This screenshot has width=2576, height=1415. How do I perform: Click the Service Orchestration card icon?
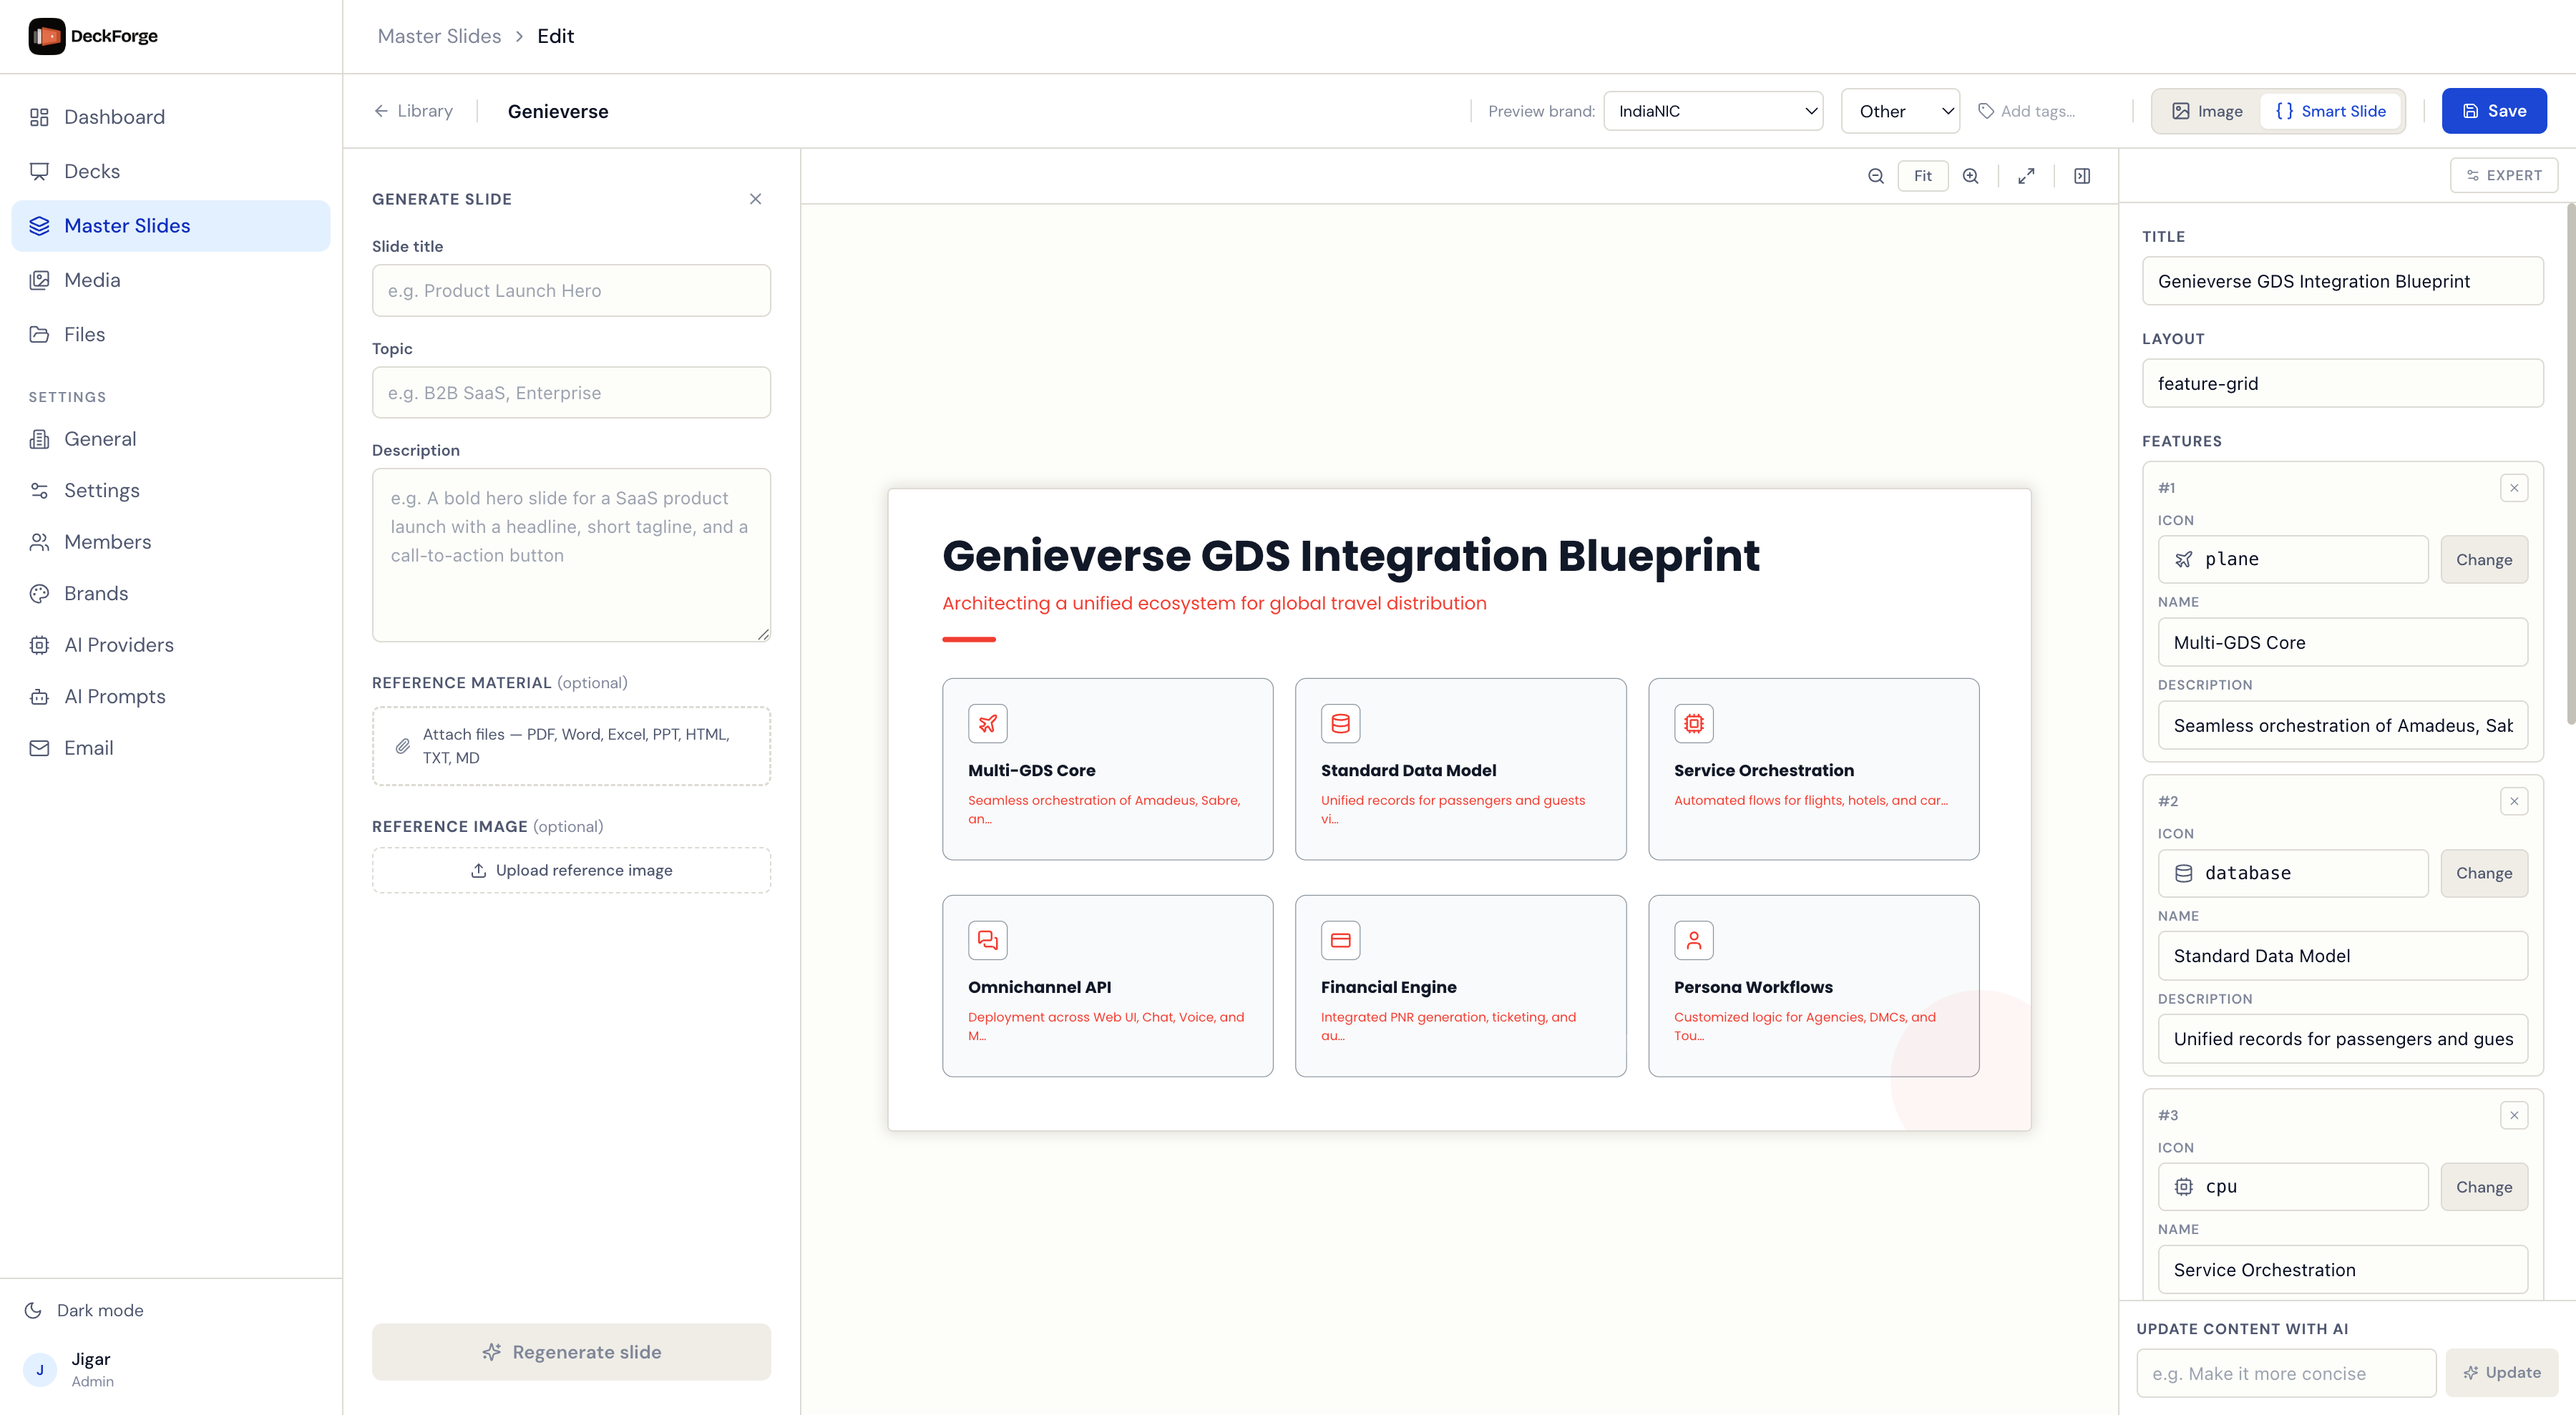(x=1693, y=724)
